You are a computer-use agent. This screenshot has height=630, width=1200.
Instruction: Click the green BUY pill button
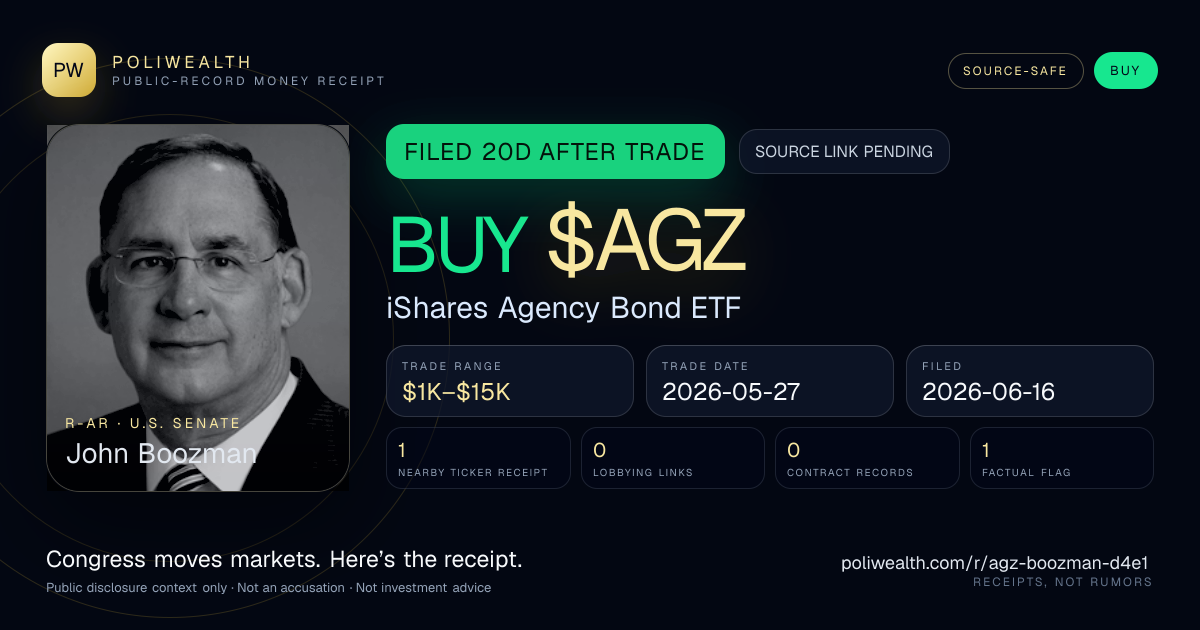tap(1125, 71)
